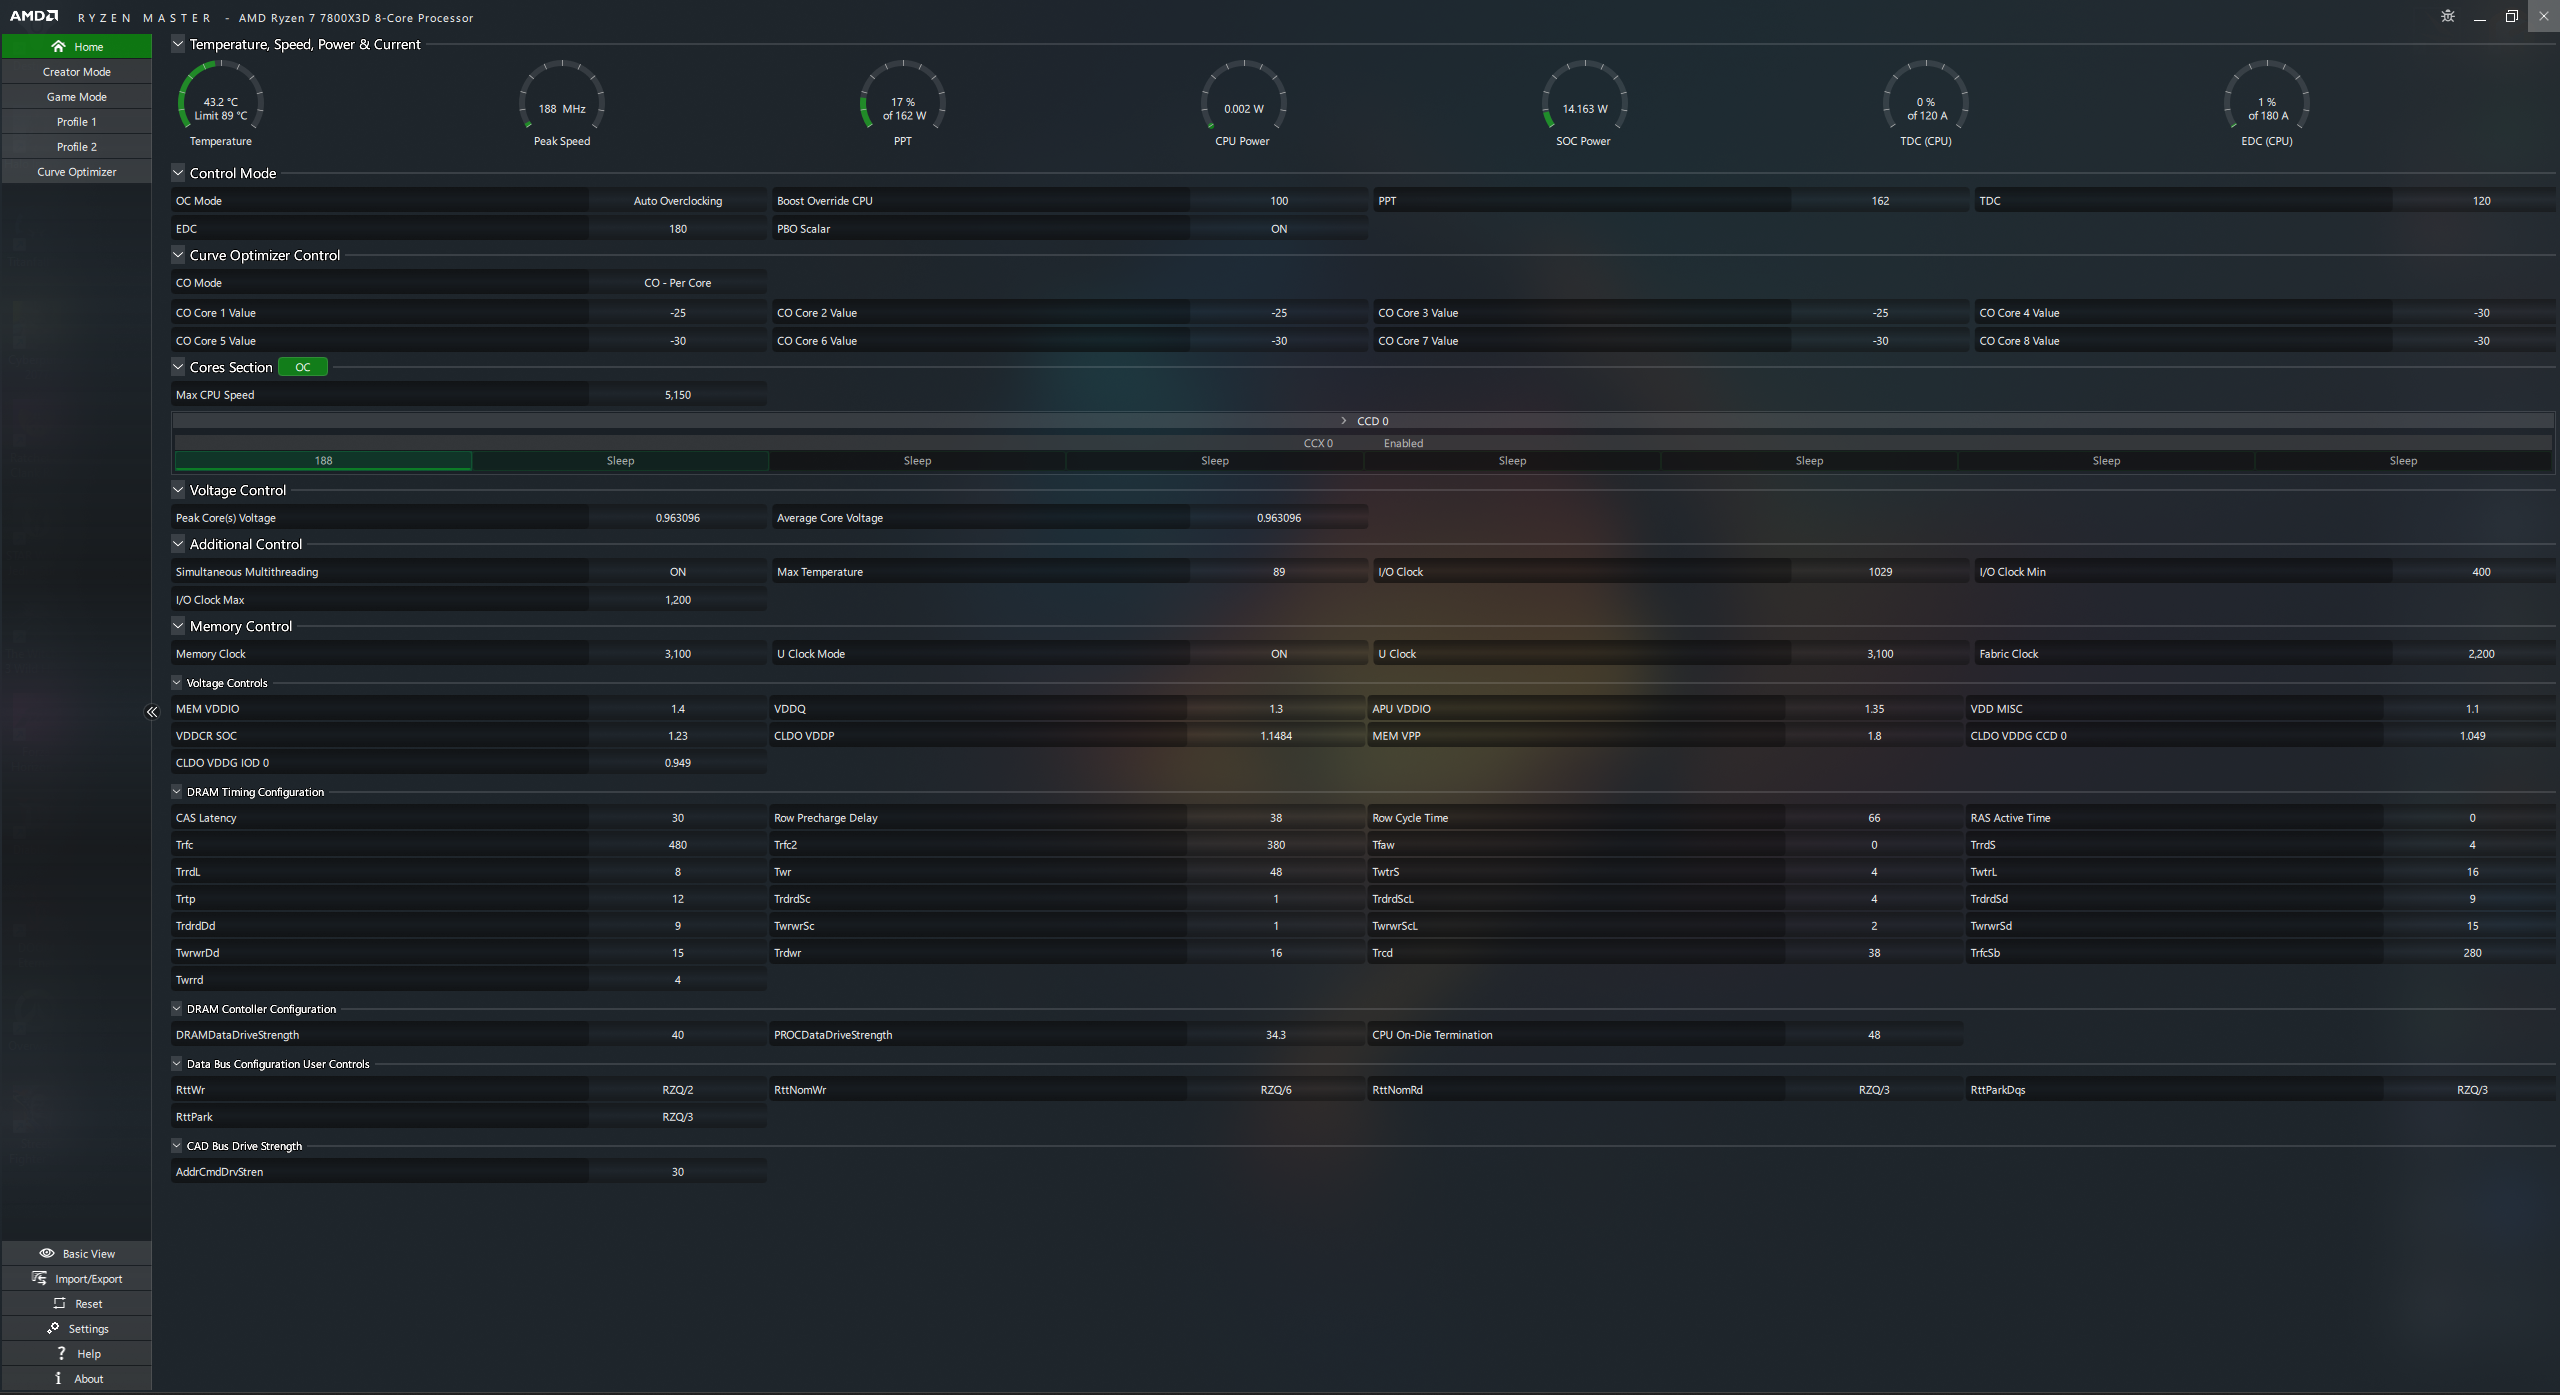This screenshot has height=1395, width=2560.
Task: Click the second core bar labeled Sleep
Action: click(620, 461)
